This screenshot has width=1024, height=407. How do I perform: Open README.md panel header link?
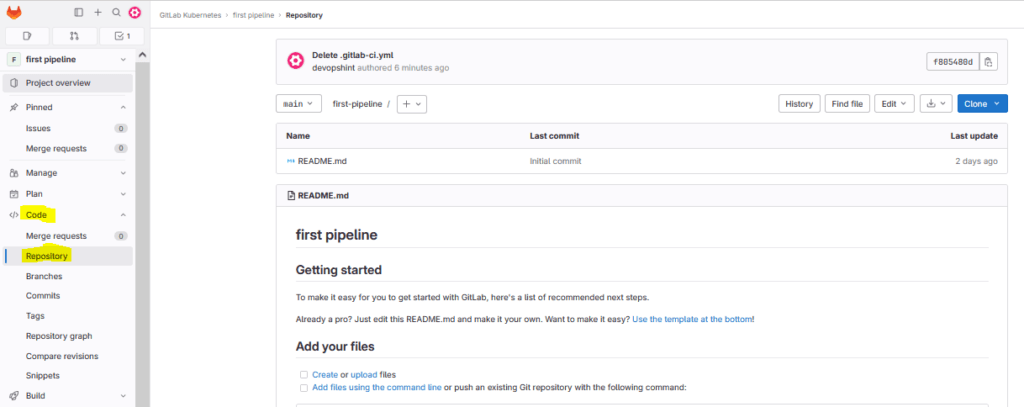pos(323,195)
